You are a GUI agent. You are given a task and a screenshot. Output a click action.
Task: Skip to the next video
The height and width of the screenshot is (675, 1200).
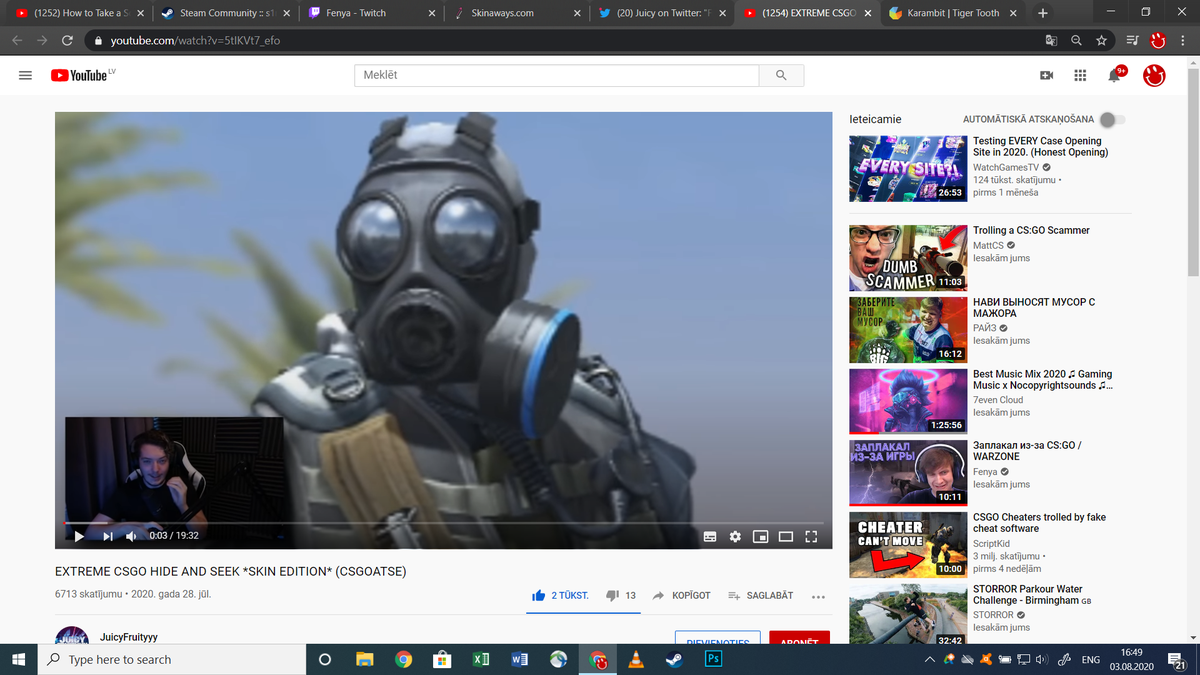click(x=107, y=536)
